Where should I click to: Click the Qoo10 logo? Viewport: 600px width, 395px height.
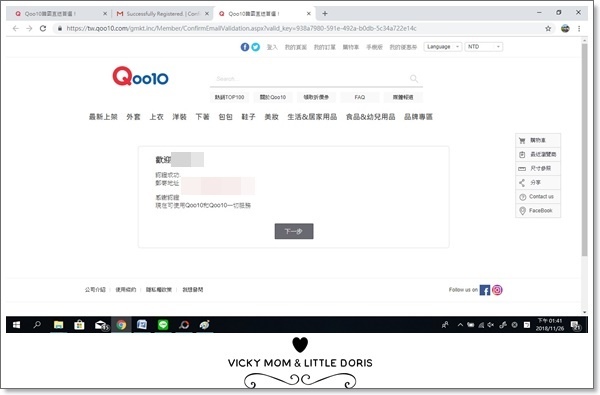(140, 76)
